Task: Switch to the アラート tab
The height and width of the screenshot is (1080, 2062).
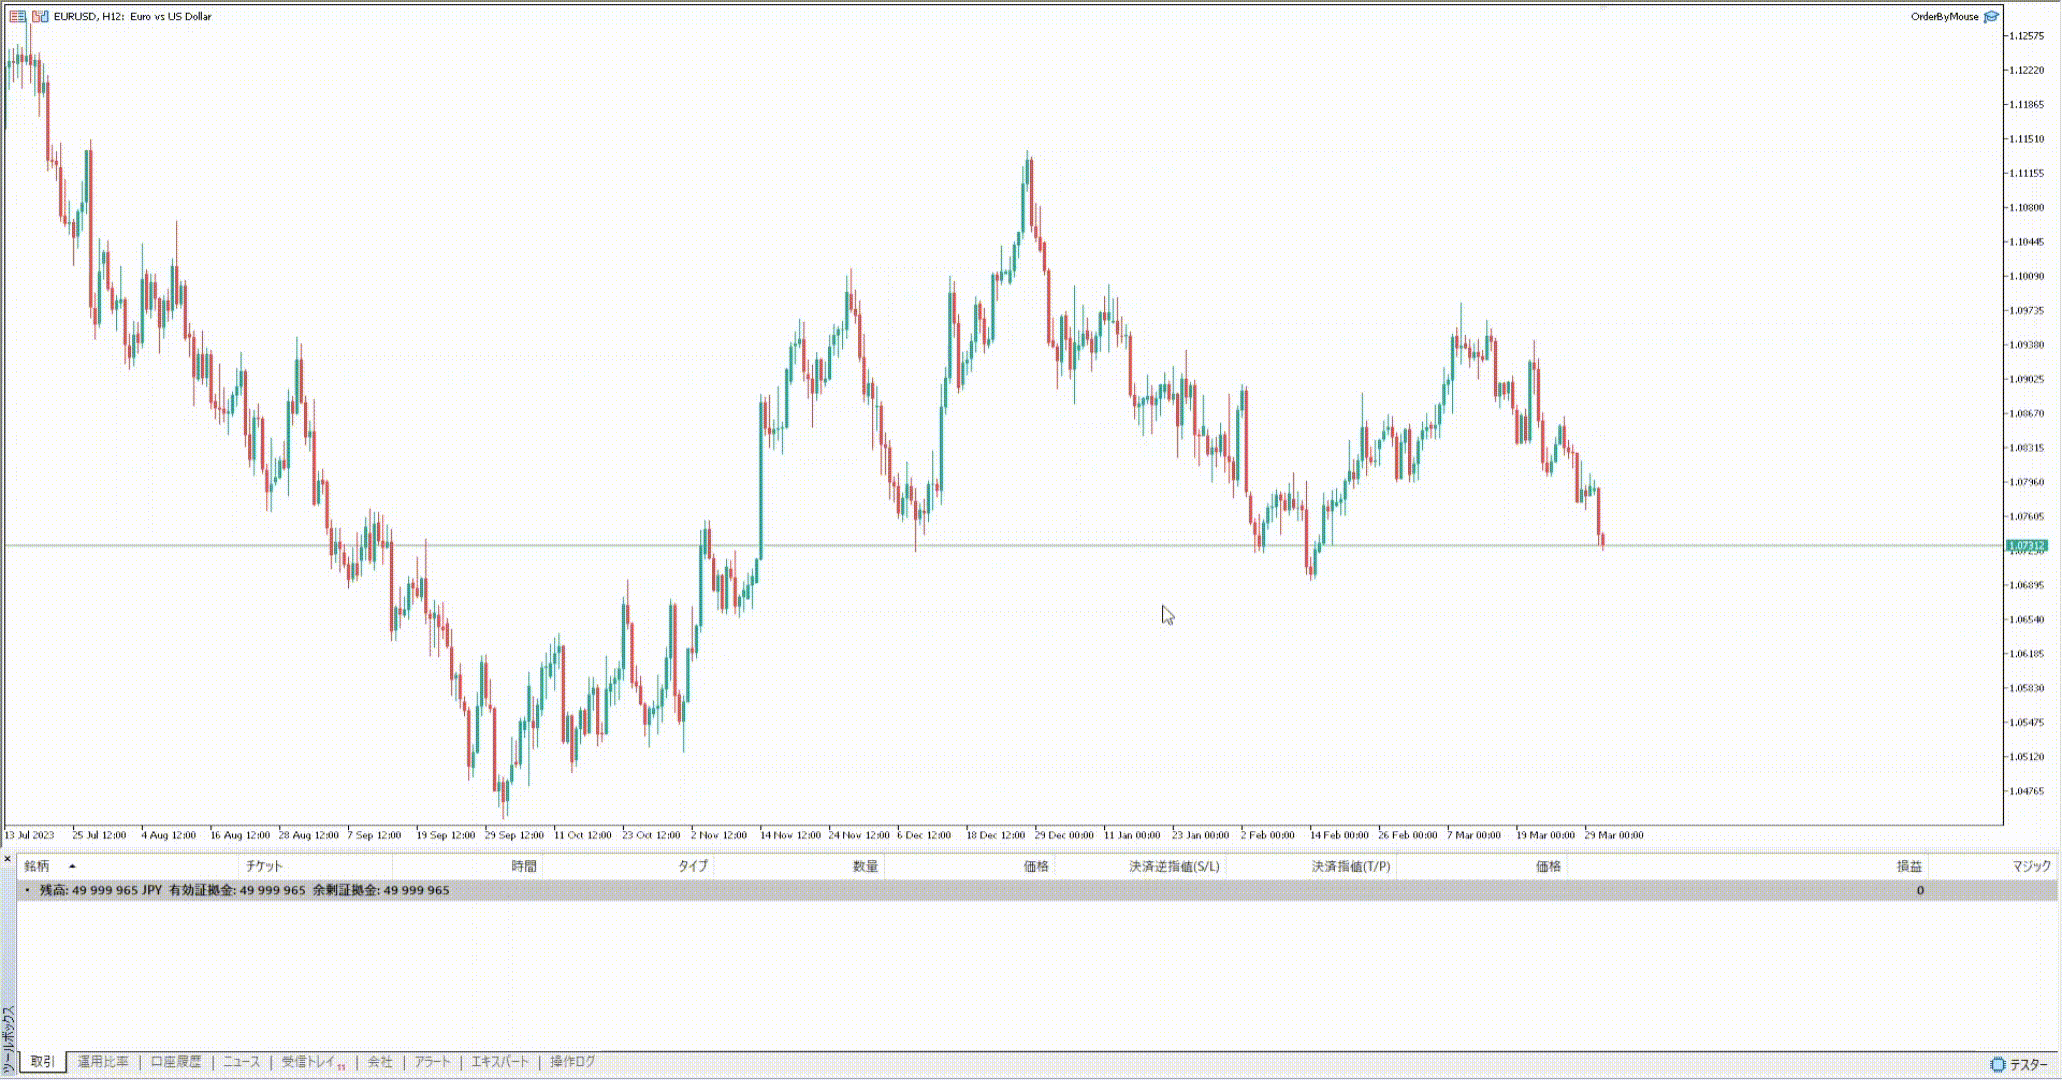Action: coord(432,1062)
